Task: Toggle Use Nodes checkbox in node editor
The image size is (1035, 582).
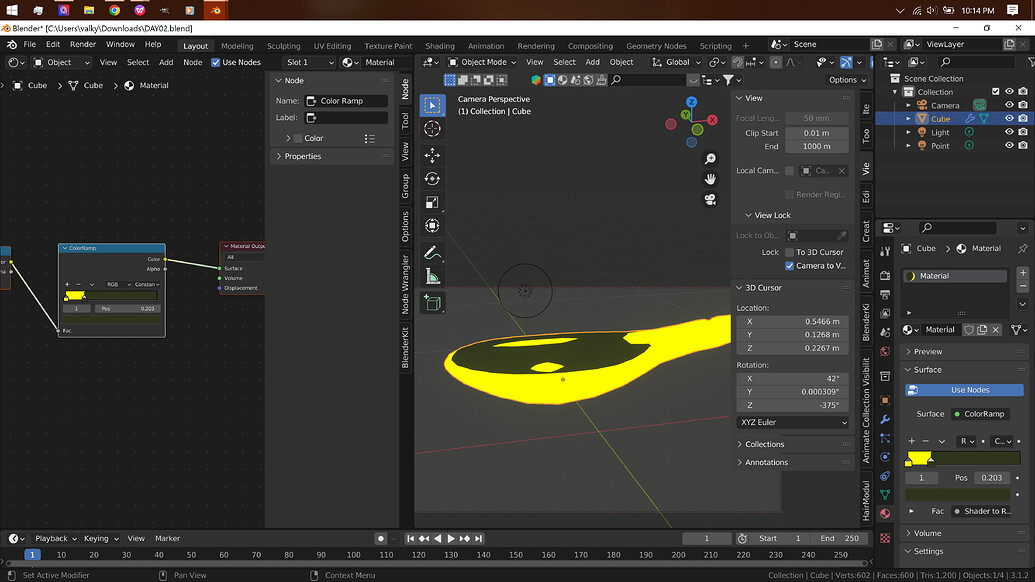Action: pos(215,62)
